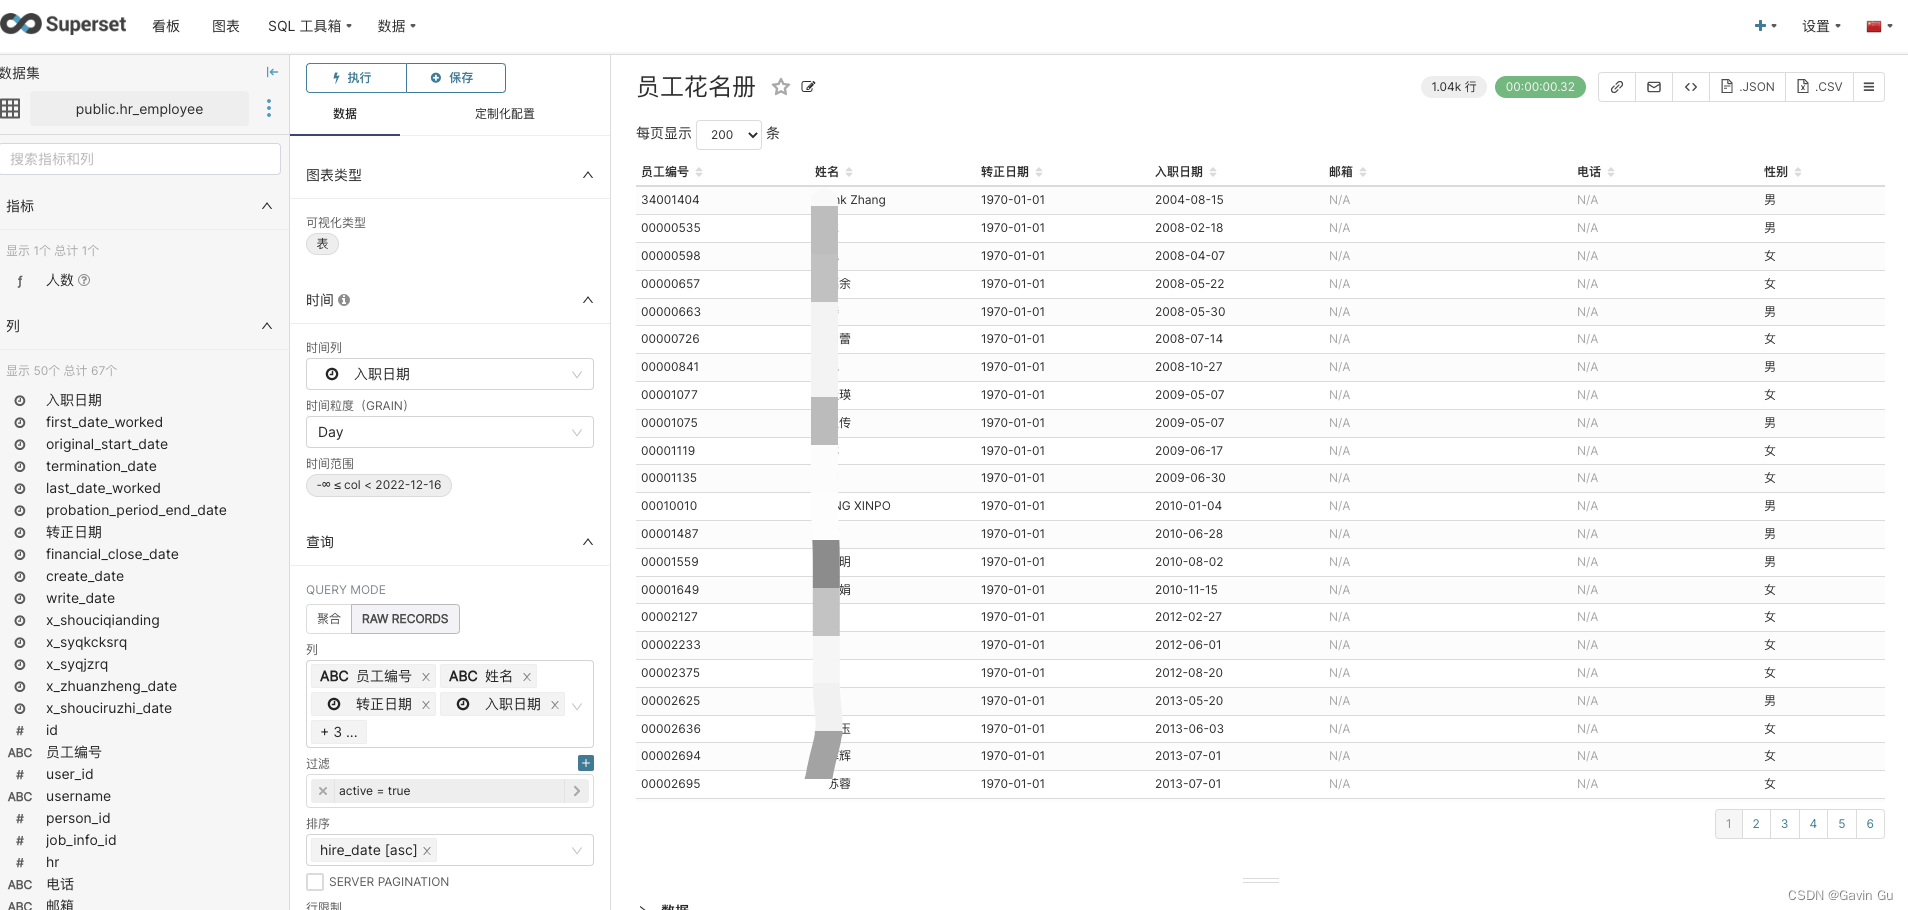Open dataset options three-dot menu
This screenshot has width=1908, height=910.
269,108
